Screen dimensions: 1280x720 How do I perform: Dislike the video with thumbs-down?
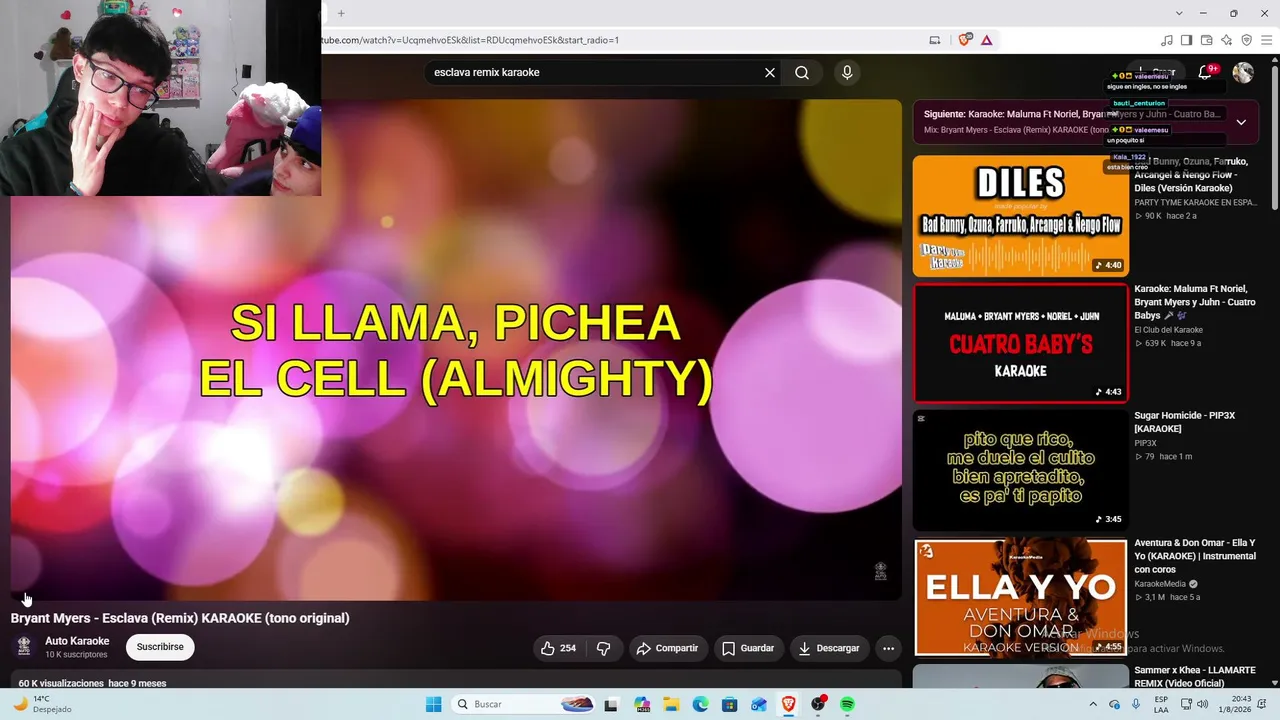(x=604, y=648)
